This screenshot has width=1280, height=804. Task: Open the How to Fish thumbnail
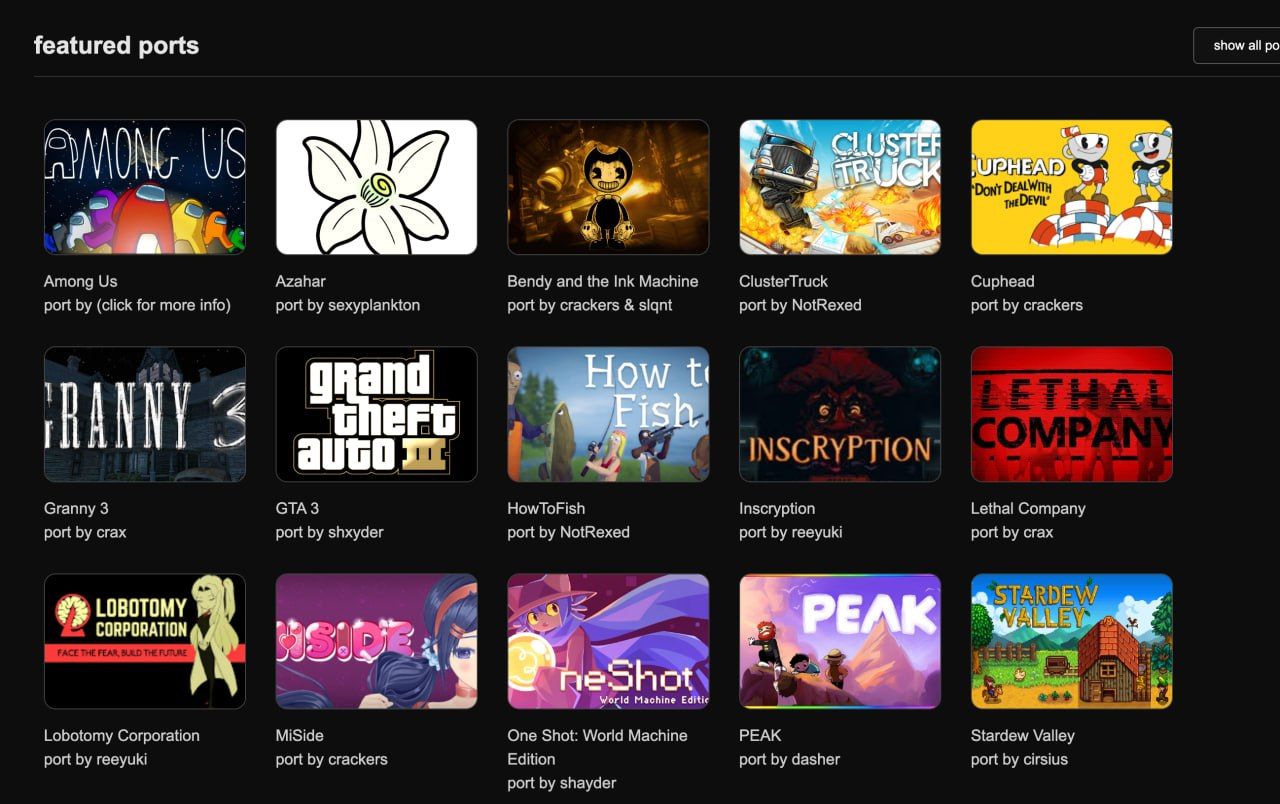coord(608,414)
